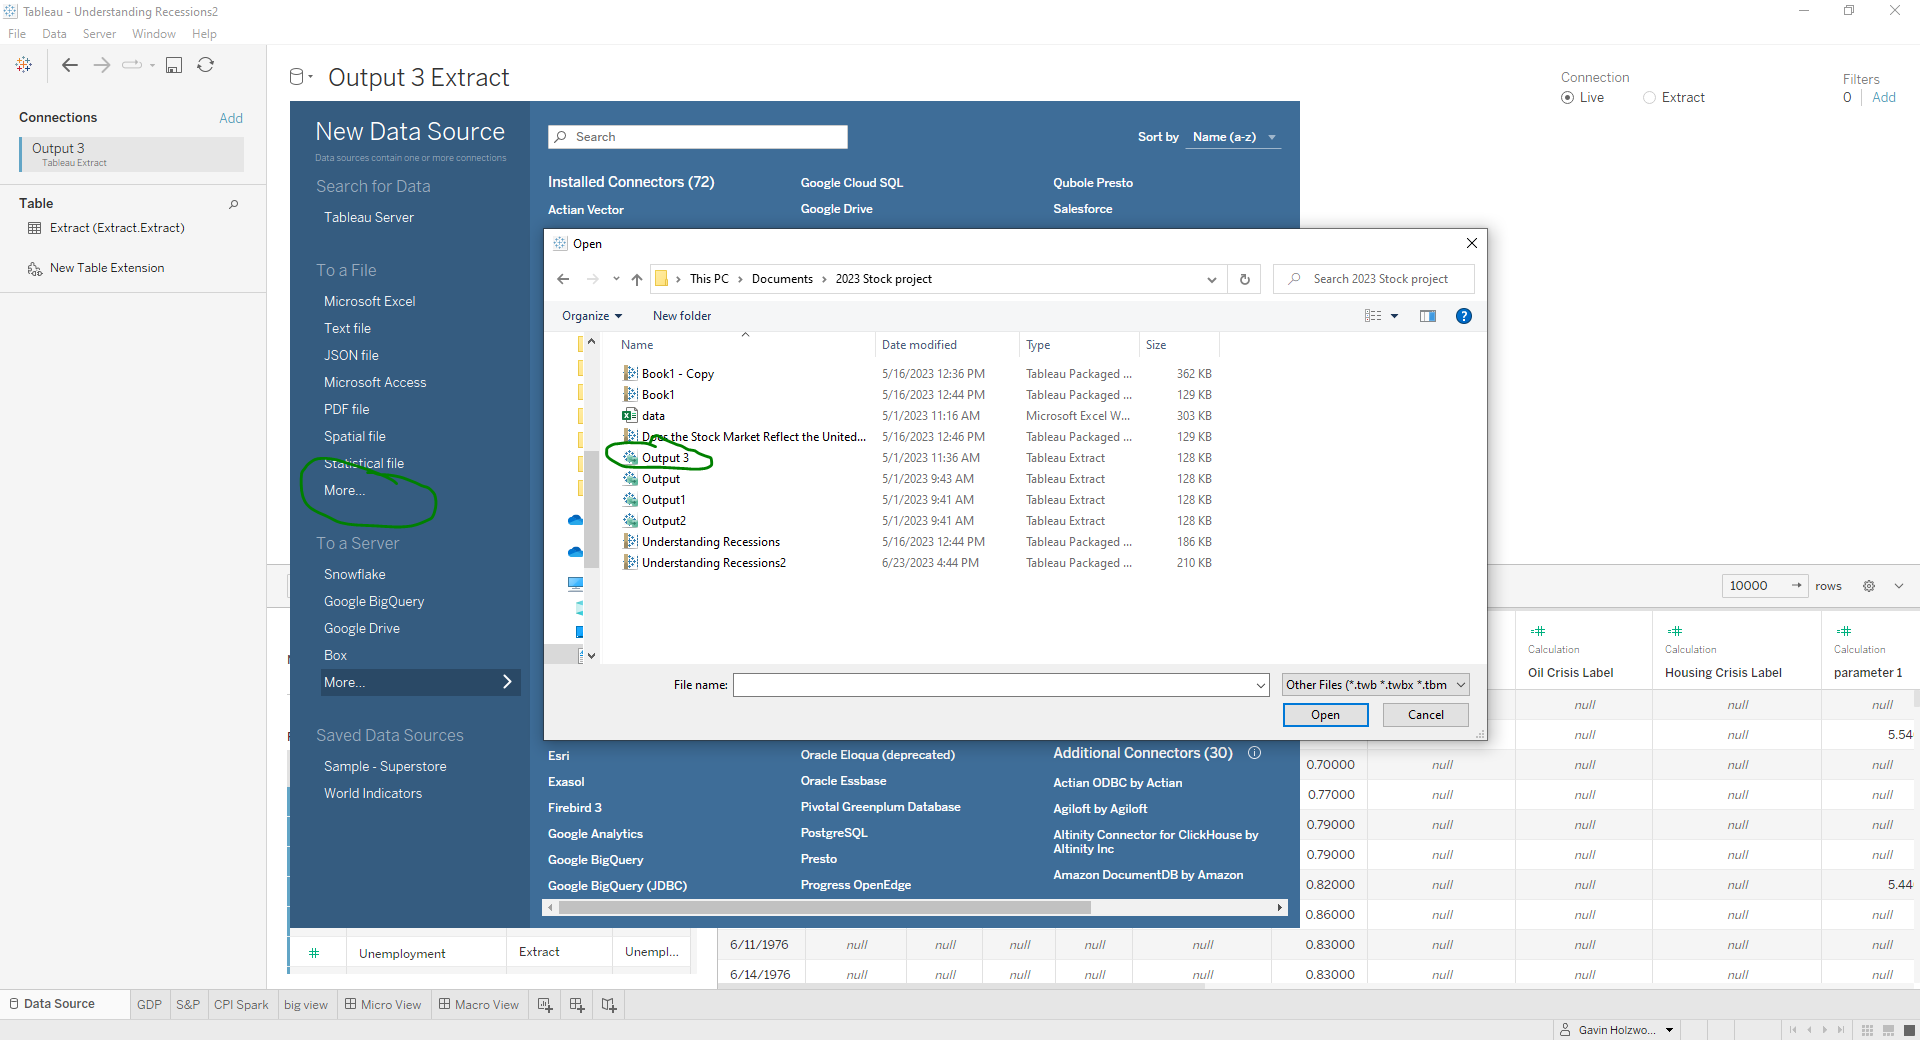Viewport: 1920px width, 1040px height.
Task: Switch to the GDP sheet tab
Action: coord(149,1005)
